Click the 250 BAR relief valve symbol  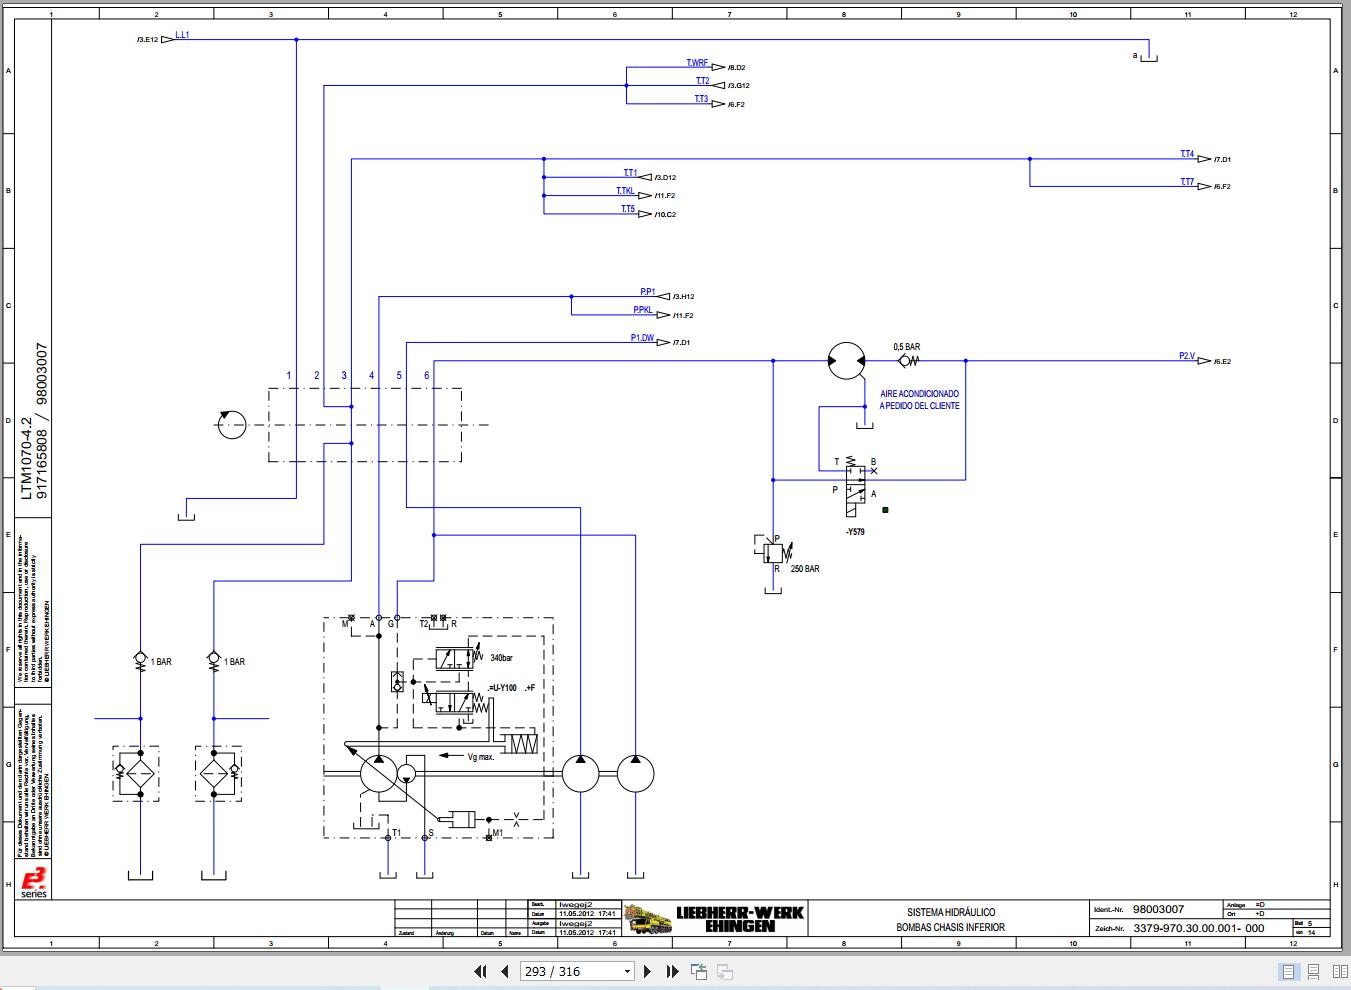pos(771,549)
